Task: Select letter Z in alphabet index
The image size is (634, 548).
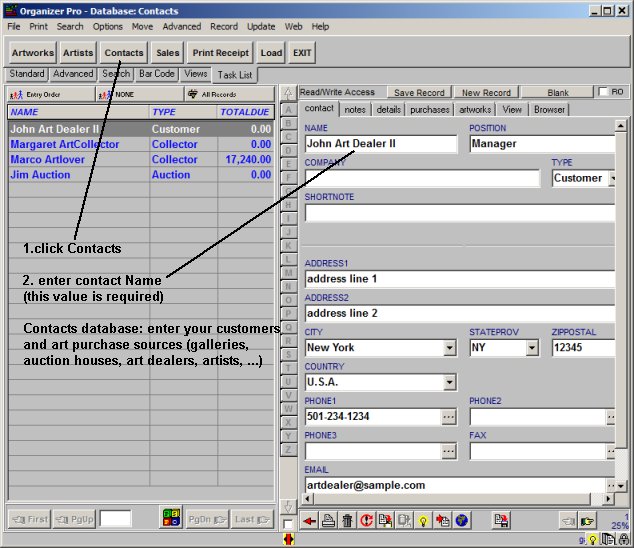Action: click(x=288, y=449)
